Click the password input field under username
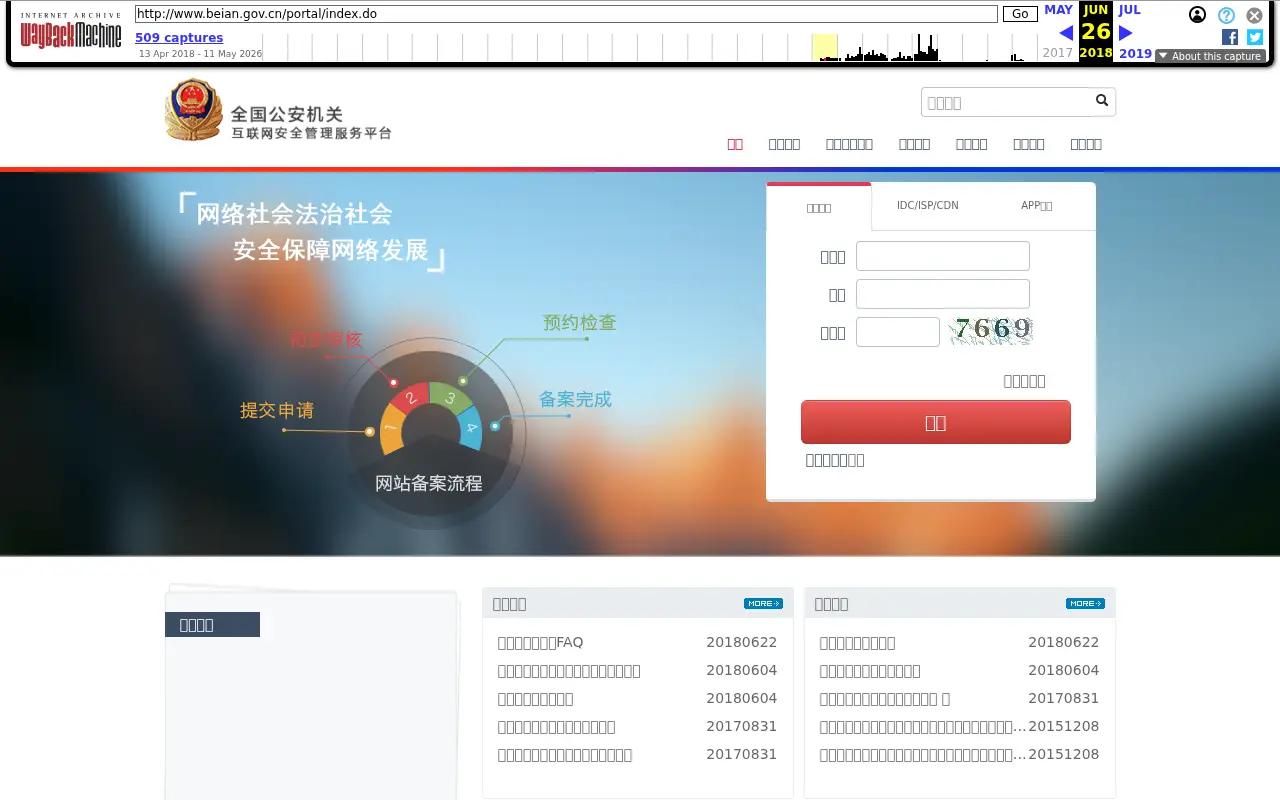Screen dimensions: 1280x800 pos(943,294)
